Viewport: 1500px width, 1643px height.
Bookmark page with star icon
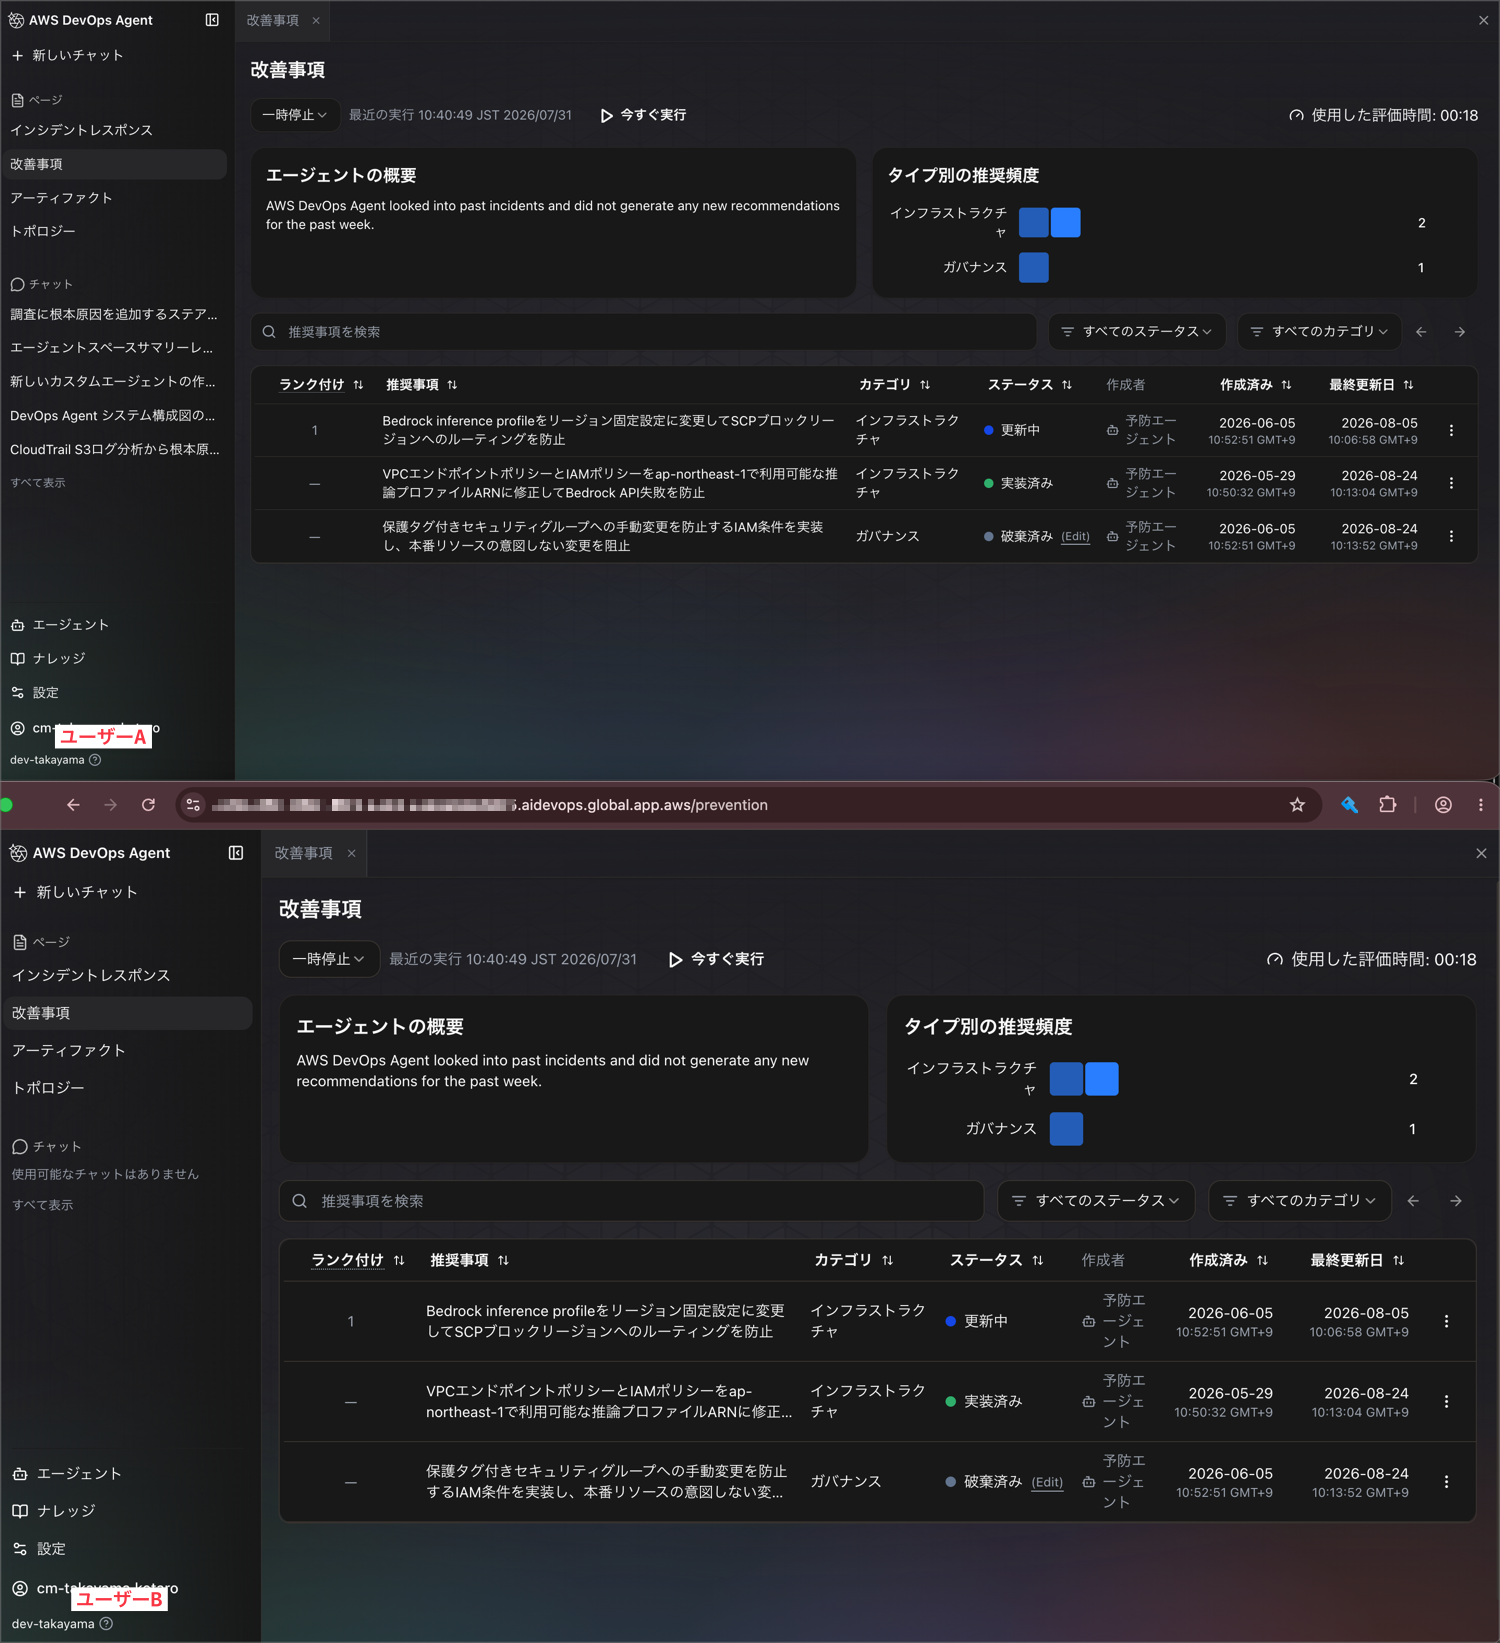pos(1297,805)
